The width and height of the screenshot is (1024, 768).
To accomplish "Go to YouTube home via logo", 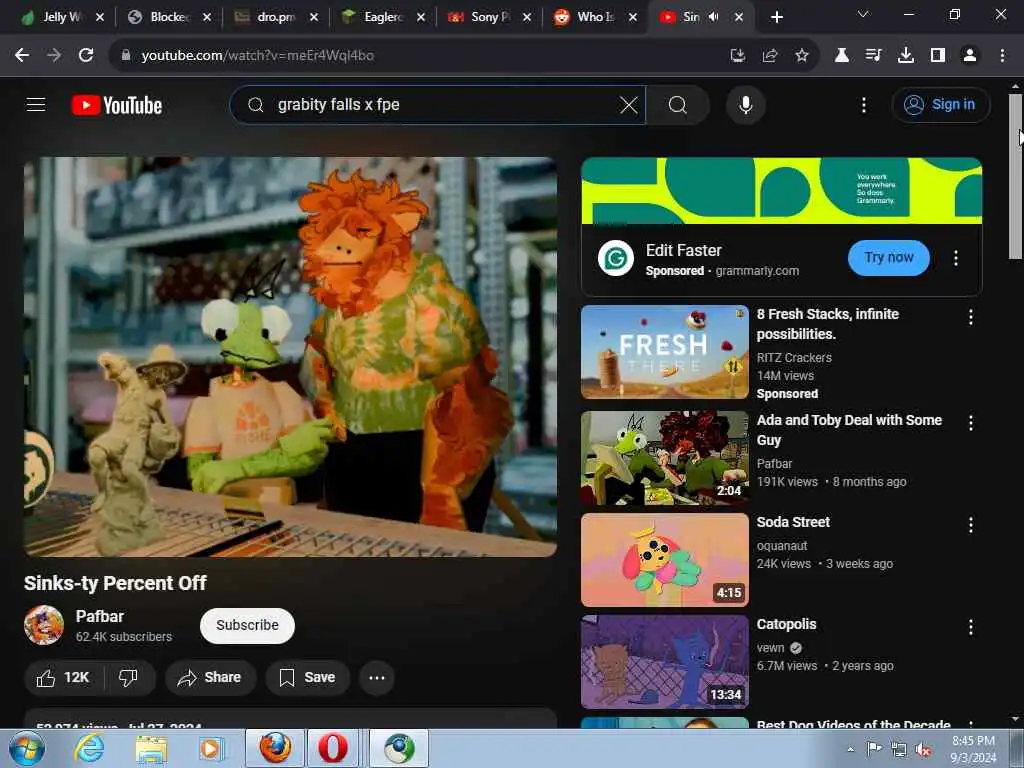I will pyautogui.click(x=117, y=105).
